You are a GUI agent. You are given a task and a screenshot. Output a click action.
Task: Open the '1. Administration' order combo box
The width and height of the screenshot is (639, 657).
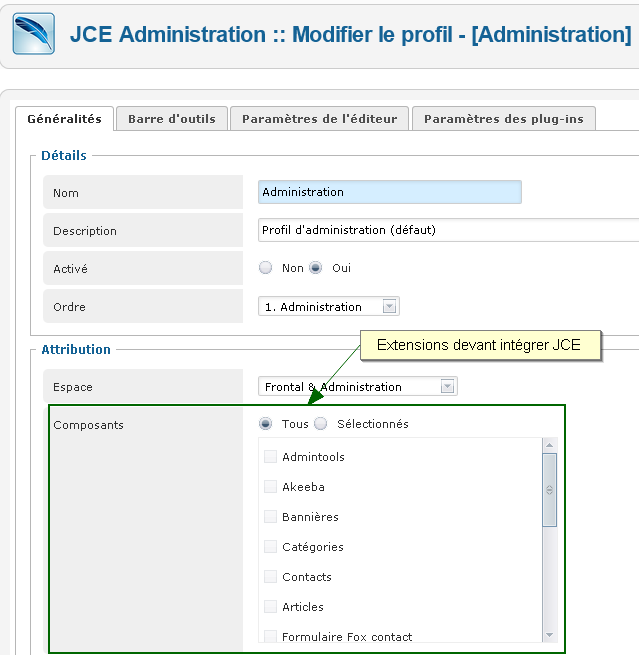pos(329,306)
